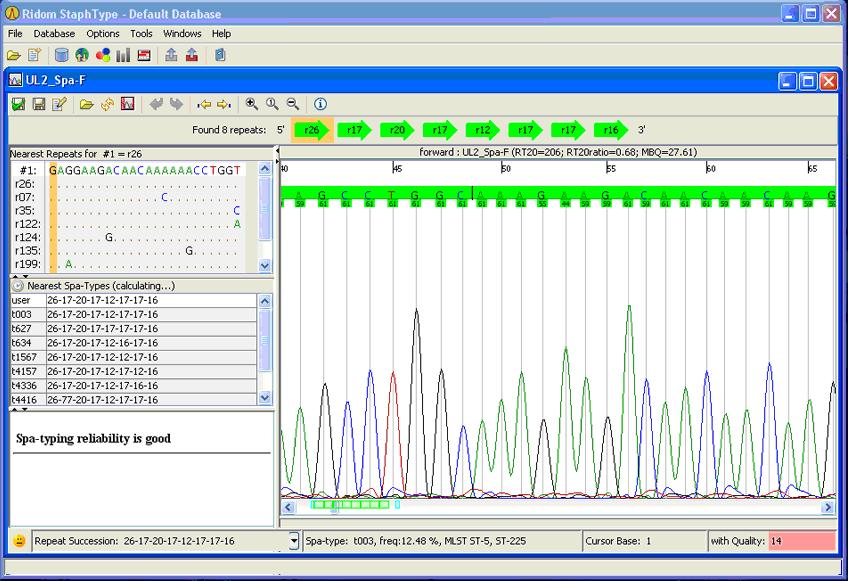Click down arrow of Nearest Spa-Types scrollbar
Screen dimensions: 848x581
(x=264, y=398)
